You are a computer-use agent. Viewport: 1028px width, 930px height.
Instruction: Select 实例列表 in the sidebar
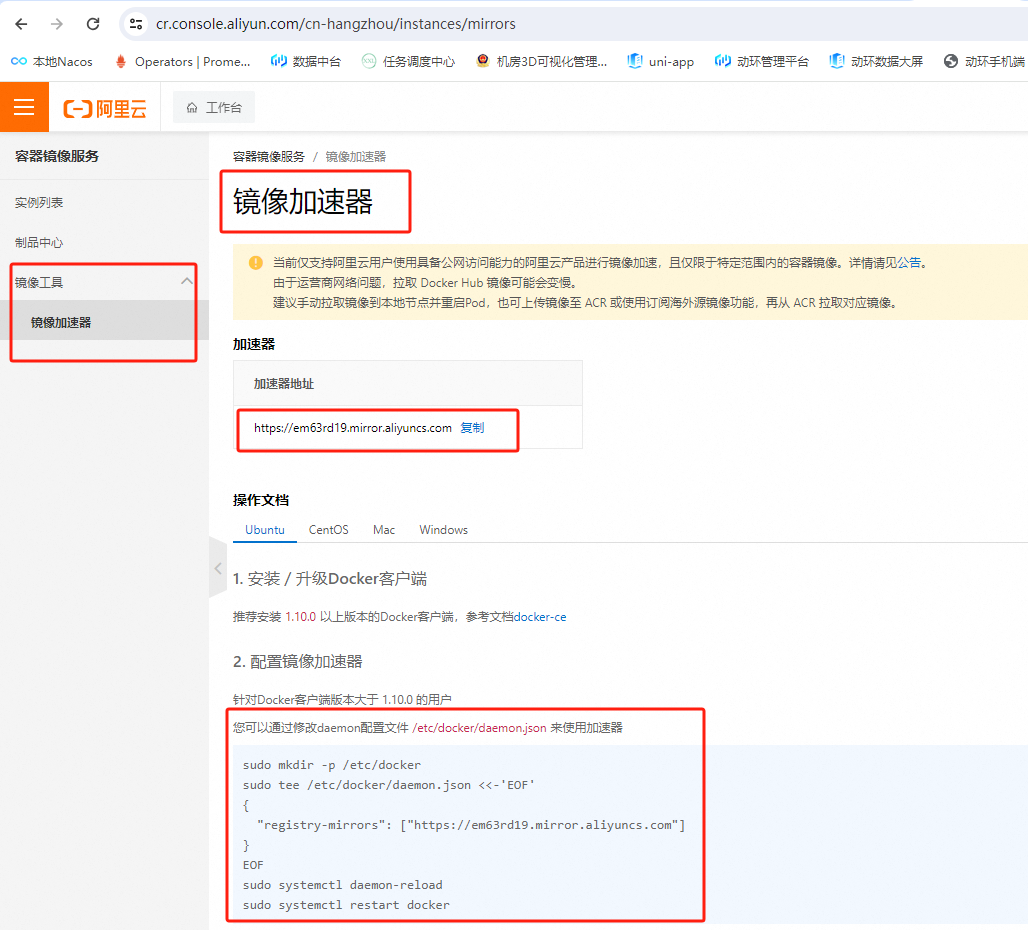(x=39, y=203)
